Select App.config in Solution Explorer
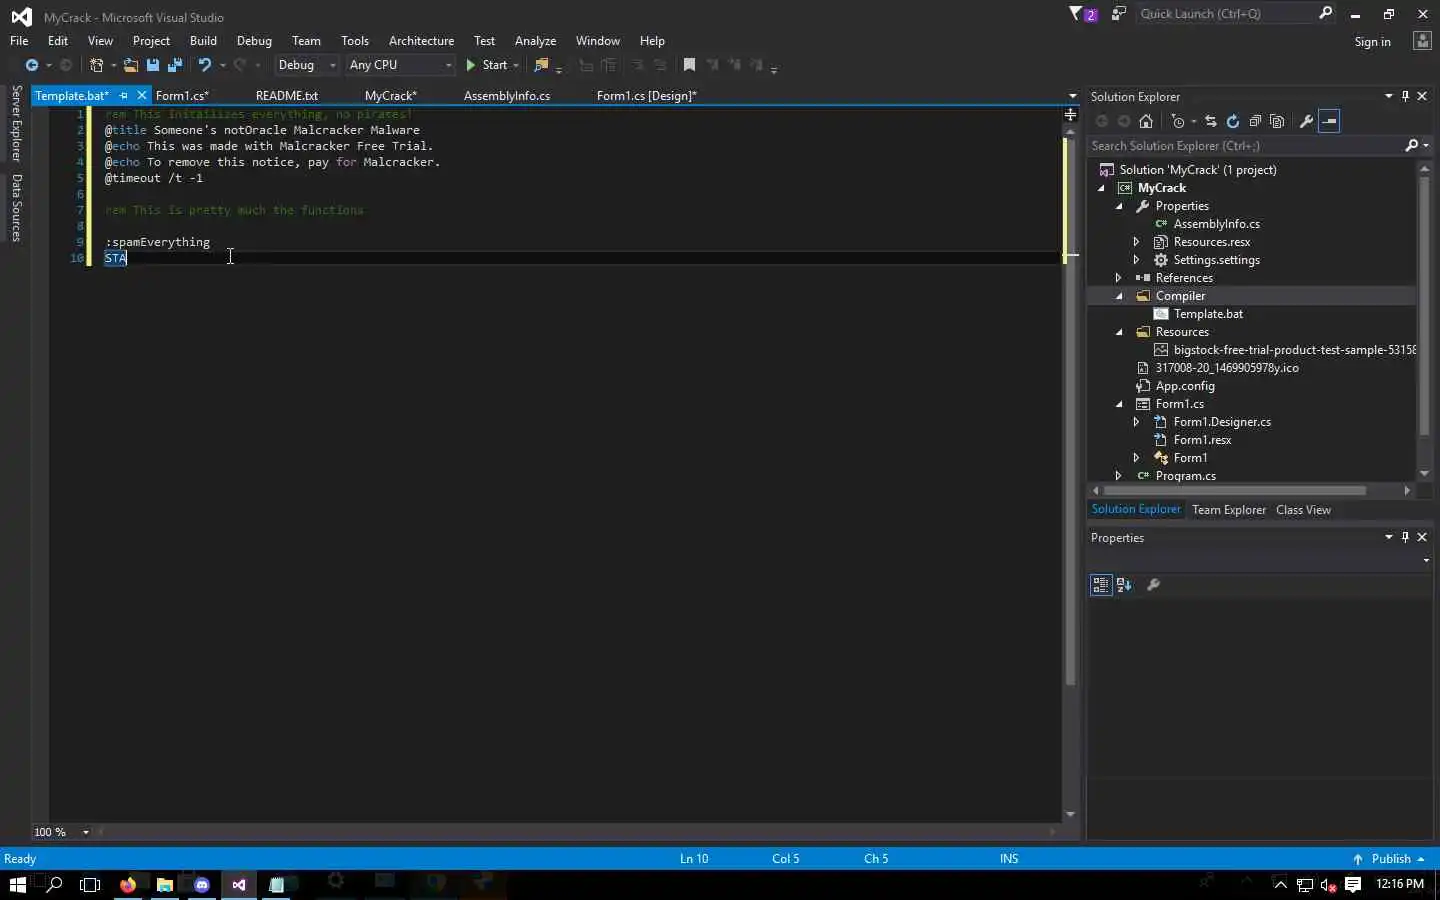This screenshot has width=1440, height=900. coord(1185,386)
